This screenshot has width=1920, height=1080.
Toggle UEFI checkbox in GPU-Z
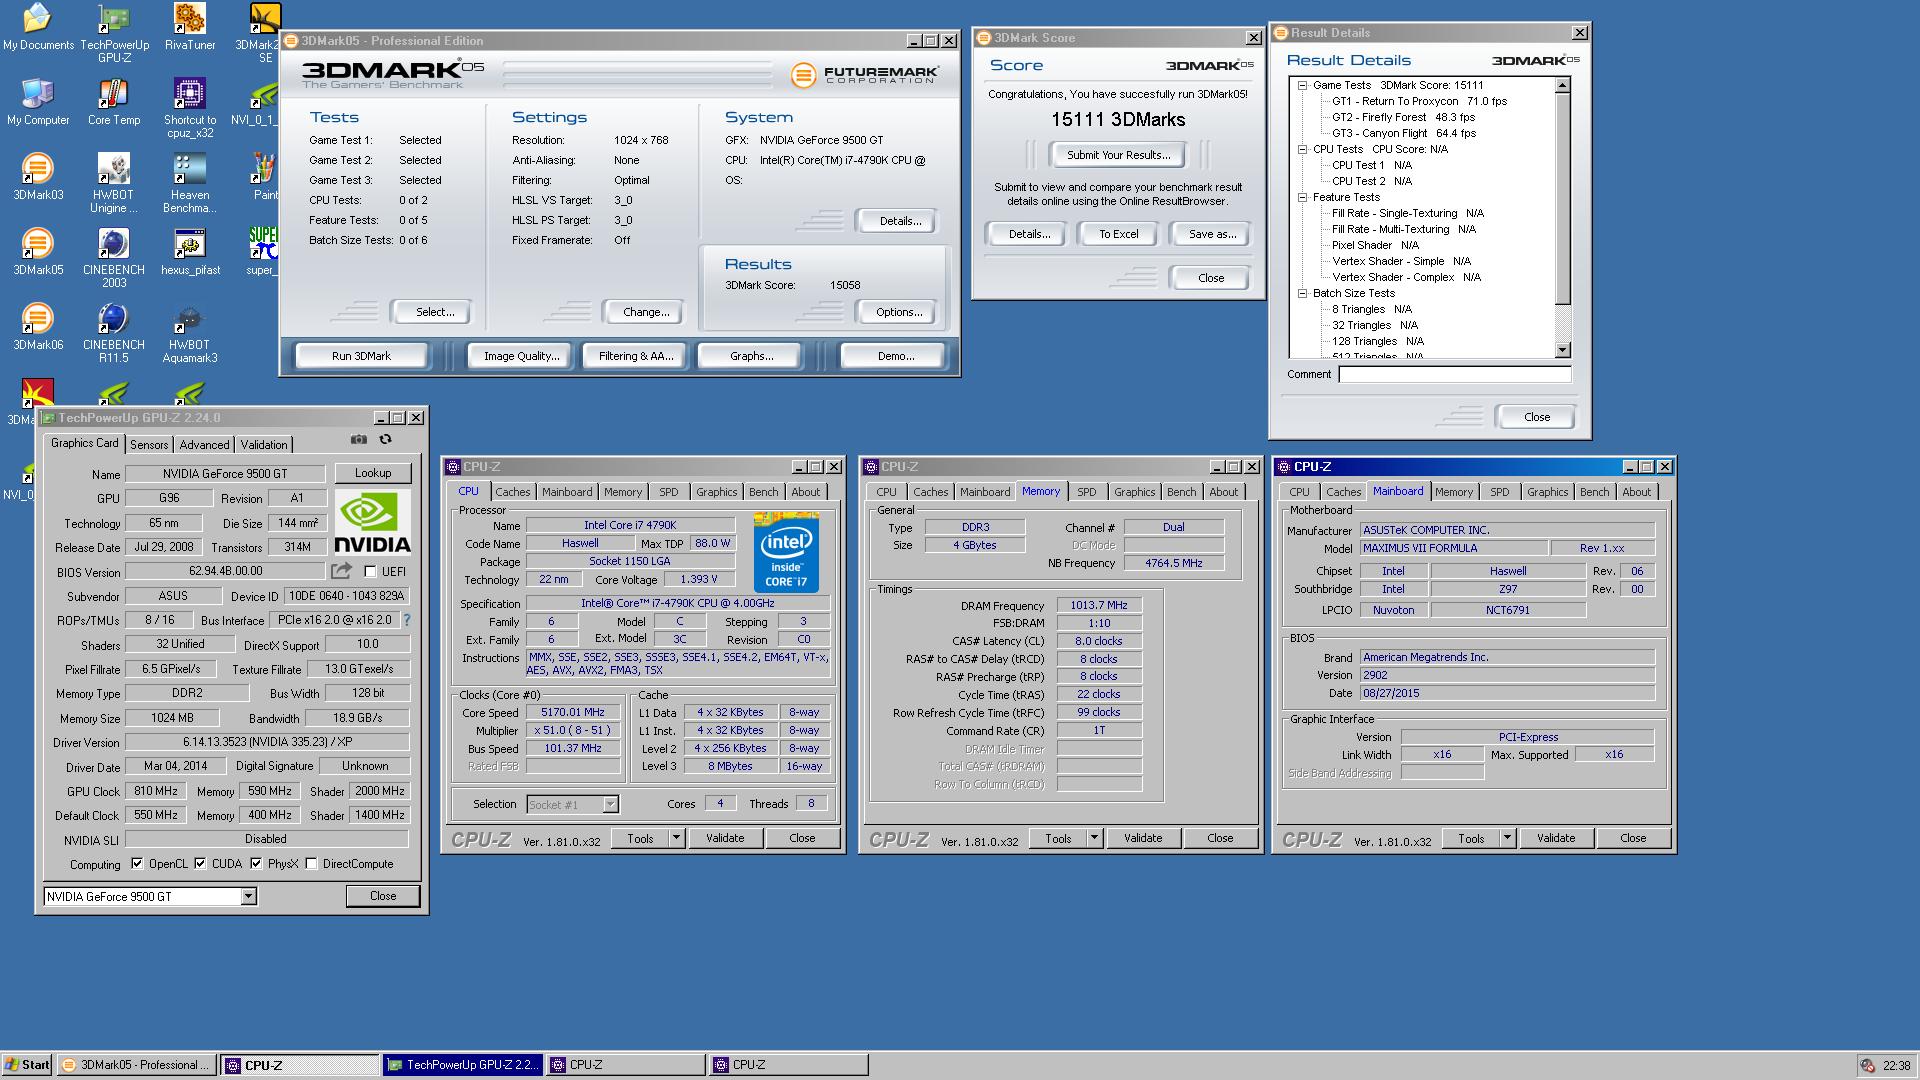[x=370, y=572]
